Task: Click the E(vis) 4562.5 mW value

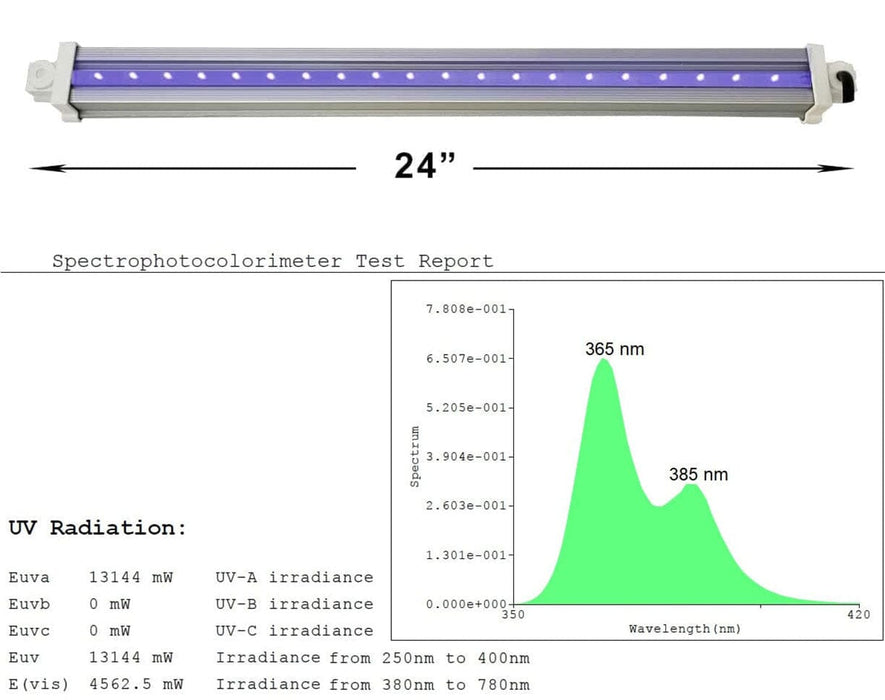Action: pyautogui.click(x=130, y=685)
